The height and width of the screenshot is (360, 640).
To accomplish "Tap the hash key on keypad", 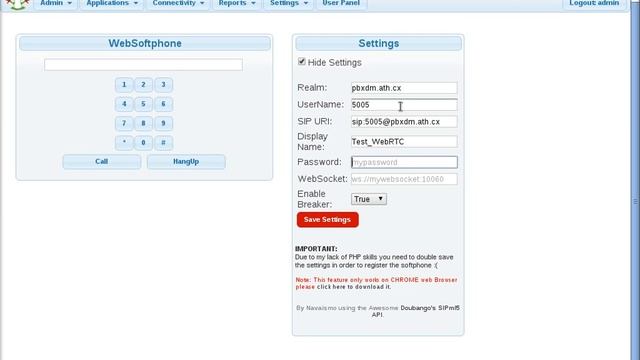I will 163,143.
